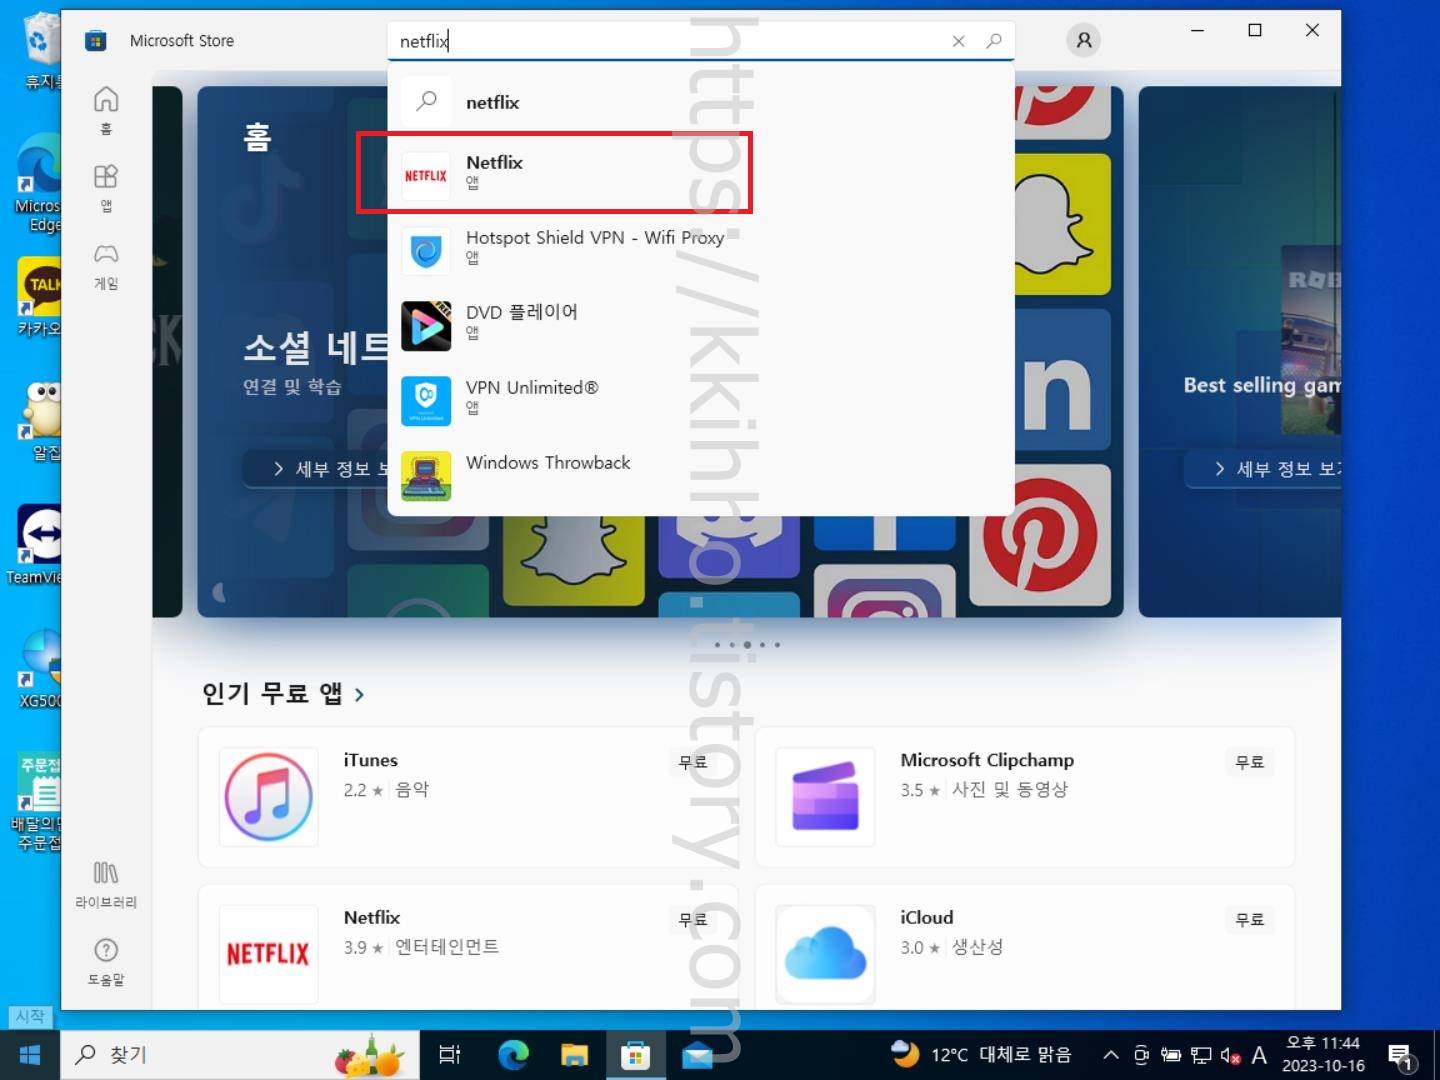1440x1080 pixels.
Task: Launch Microsoft Edge from the taskbar
Action: point(513,1055)
